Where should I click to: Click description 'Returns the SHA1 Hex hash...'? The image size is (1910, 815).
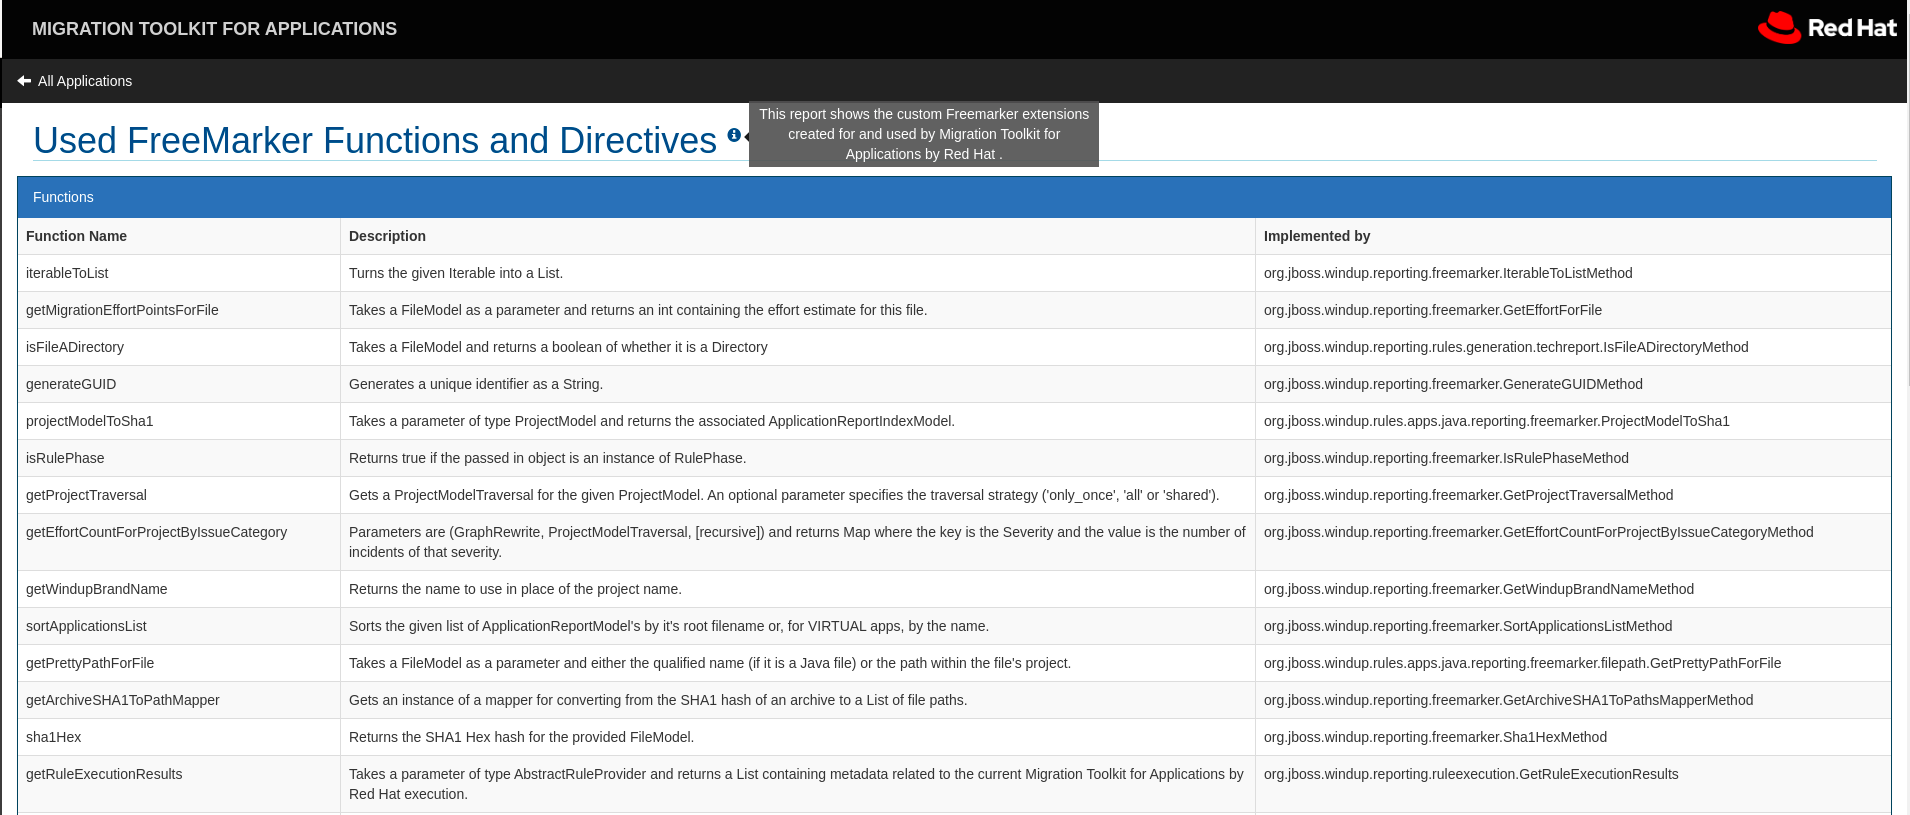click(x=521, y=737)
